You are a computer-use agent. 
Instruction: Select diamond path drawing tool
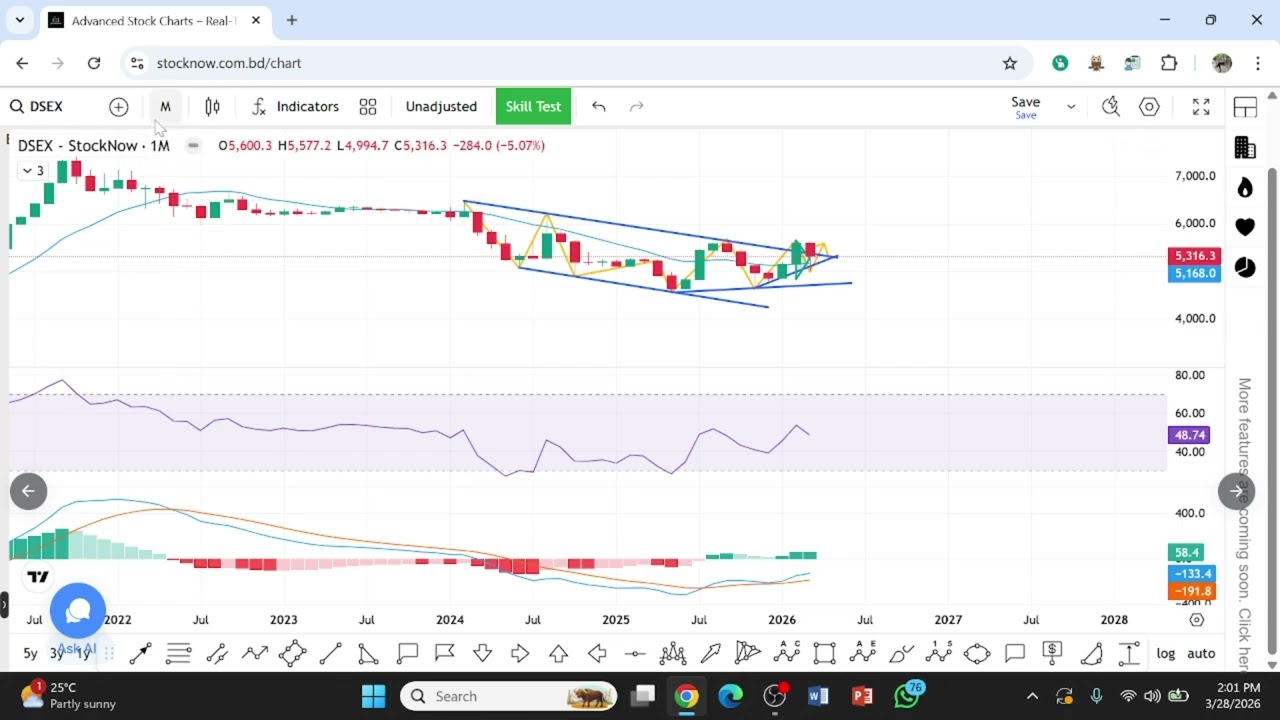[293, 654]
